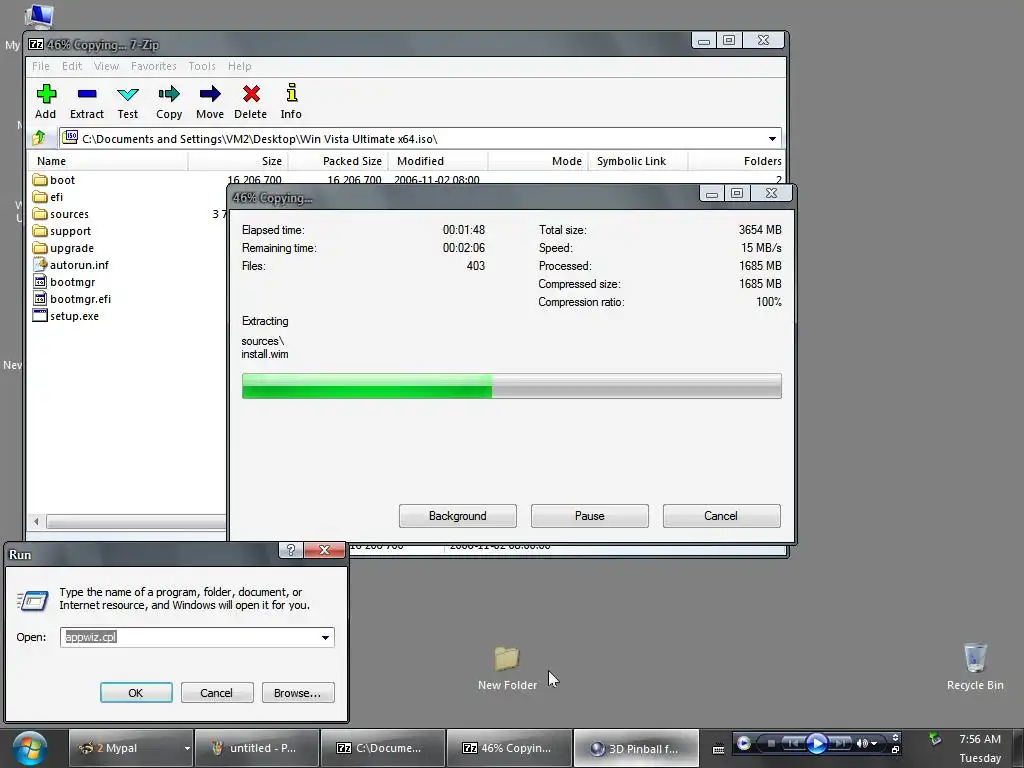Open the File menu in 7-Zip
This screenshot has width=1024, height=768.
pyautogui.click(x=40, y=66)
